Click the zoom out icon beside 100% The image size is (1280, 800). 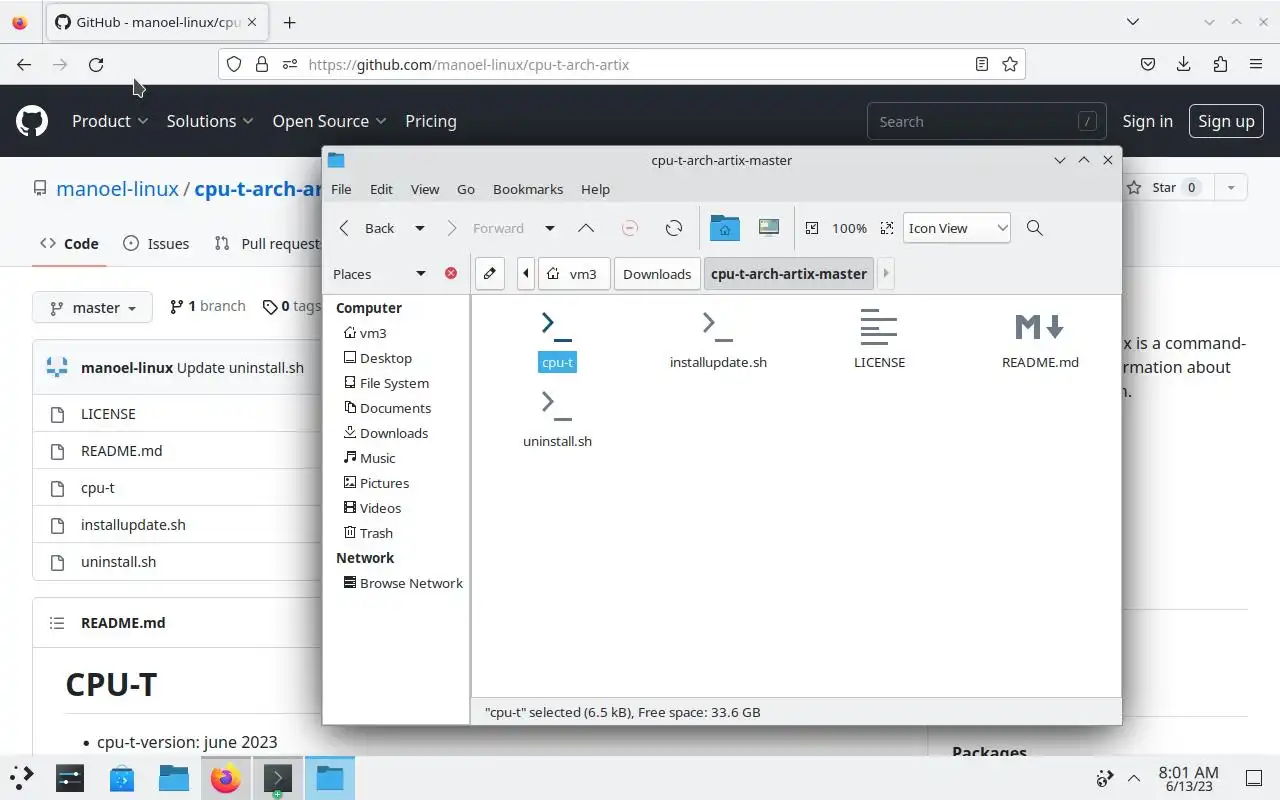(812, 228)
